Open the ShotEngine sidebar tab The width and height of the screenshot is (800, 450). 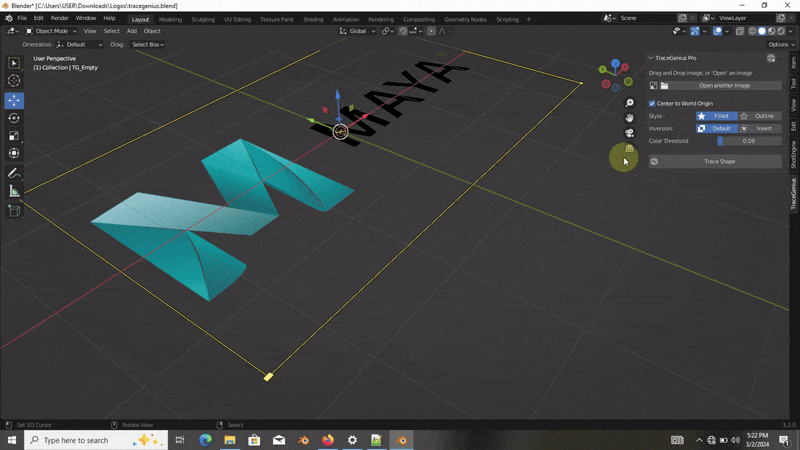tap(793, 155)
